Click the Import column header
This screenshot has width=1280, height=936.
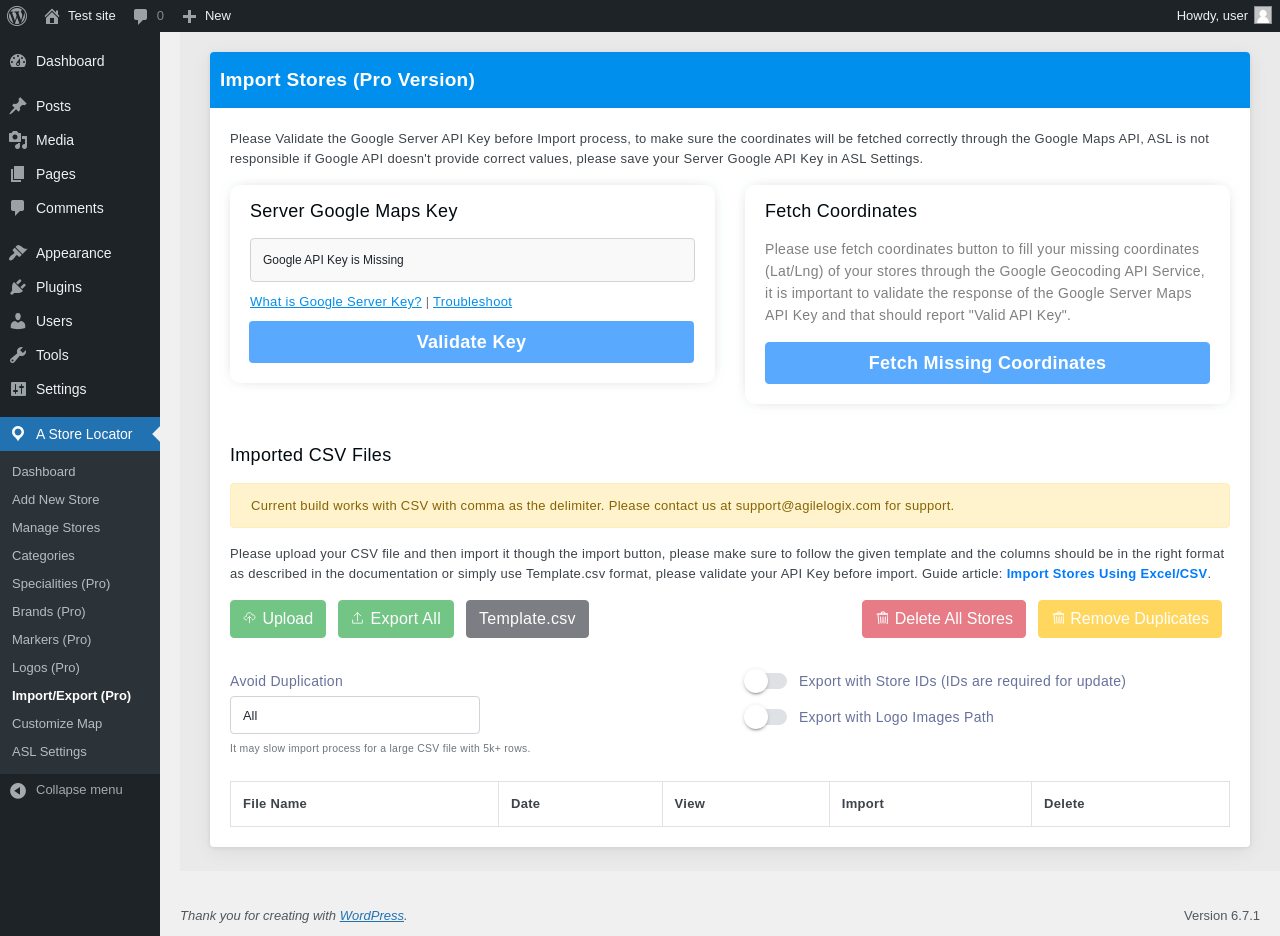pyautogui.click(x=930, y=804)
